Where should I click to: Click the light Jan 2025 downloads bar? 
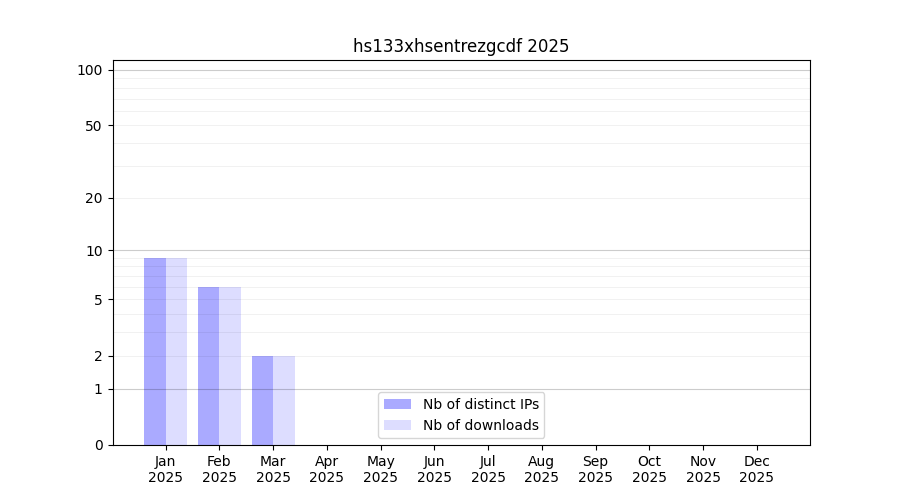(x=176, y=351)
